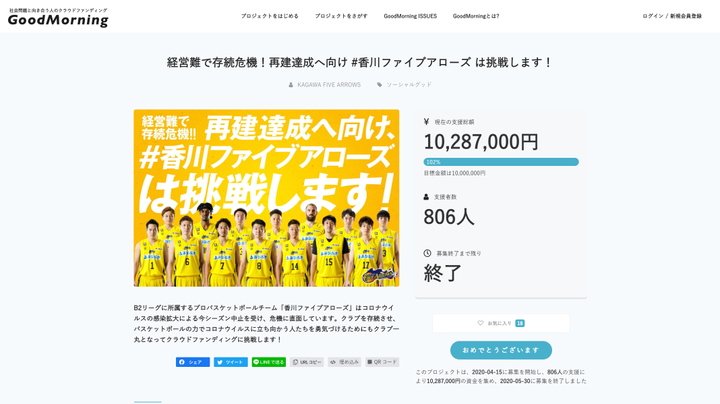Open プロジェクトをさがす menu item
The image size is (720, 404).
pyautogui.click(x=341, y=16)
